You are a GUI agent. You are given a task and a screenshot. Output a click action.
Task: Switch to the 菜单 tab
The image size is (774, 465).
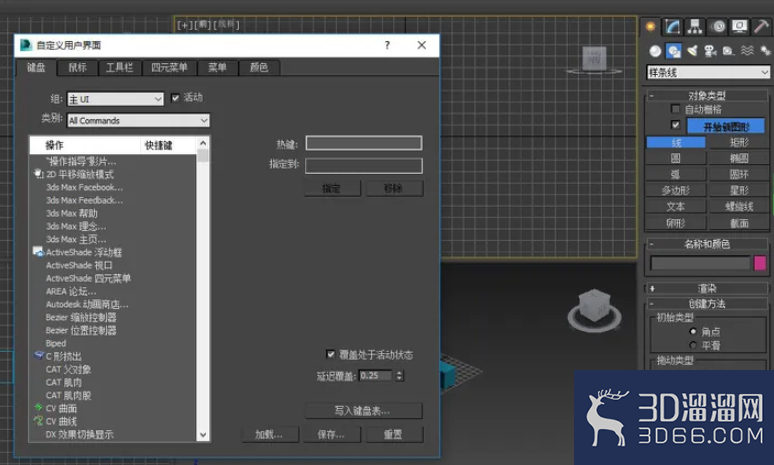pyautogui.click(x=217, y=68)
